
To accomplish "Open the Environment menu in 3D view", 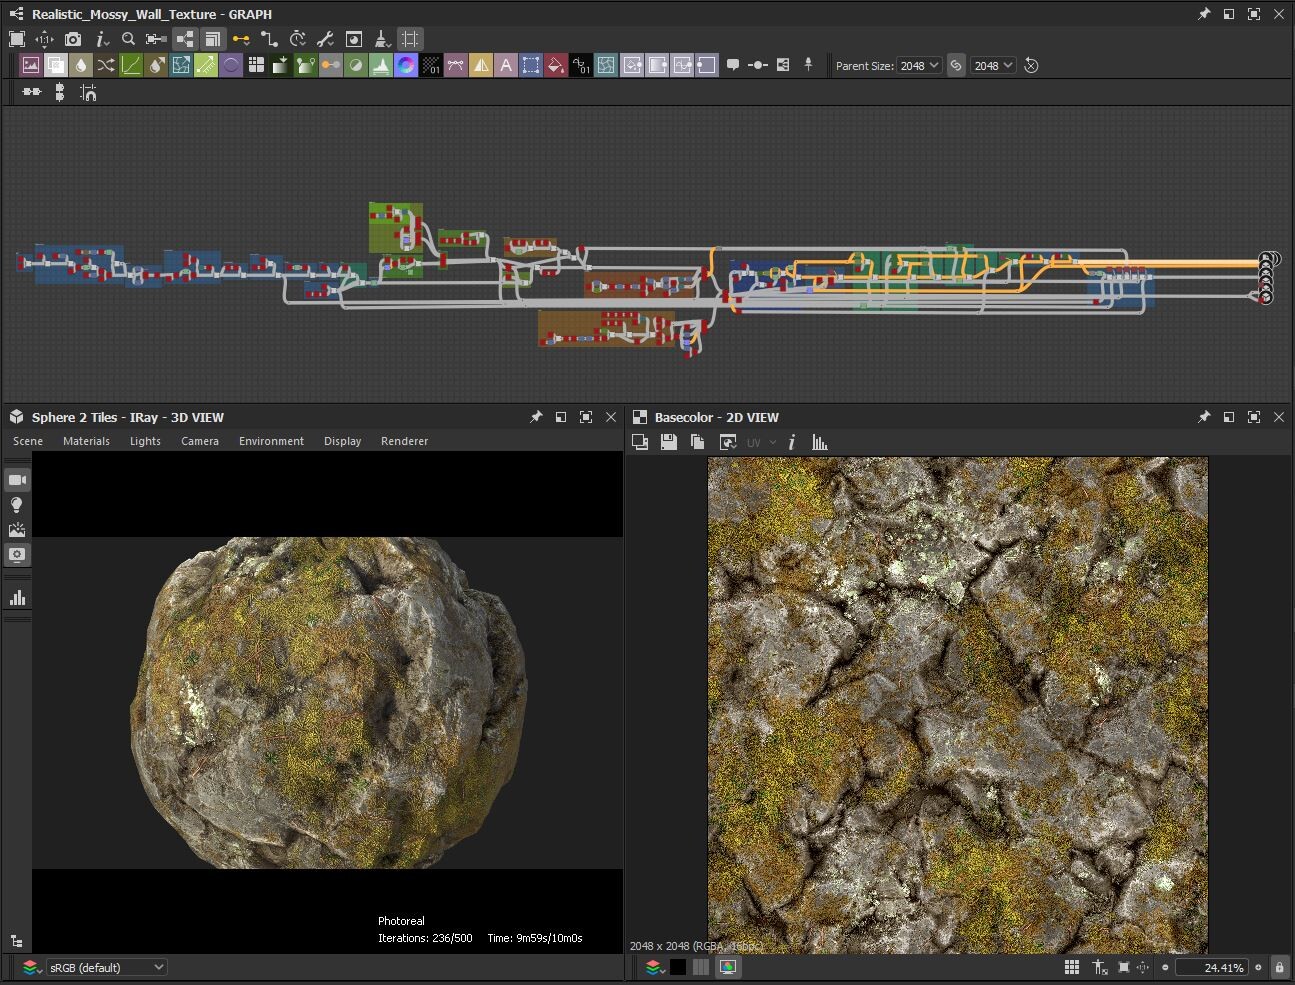I will pos(271,441).
